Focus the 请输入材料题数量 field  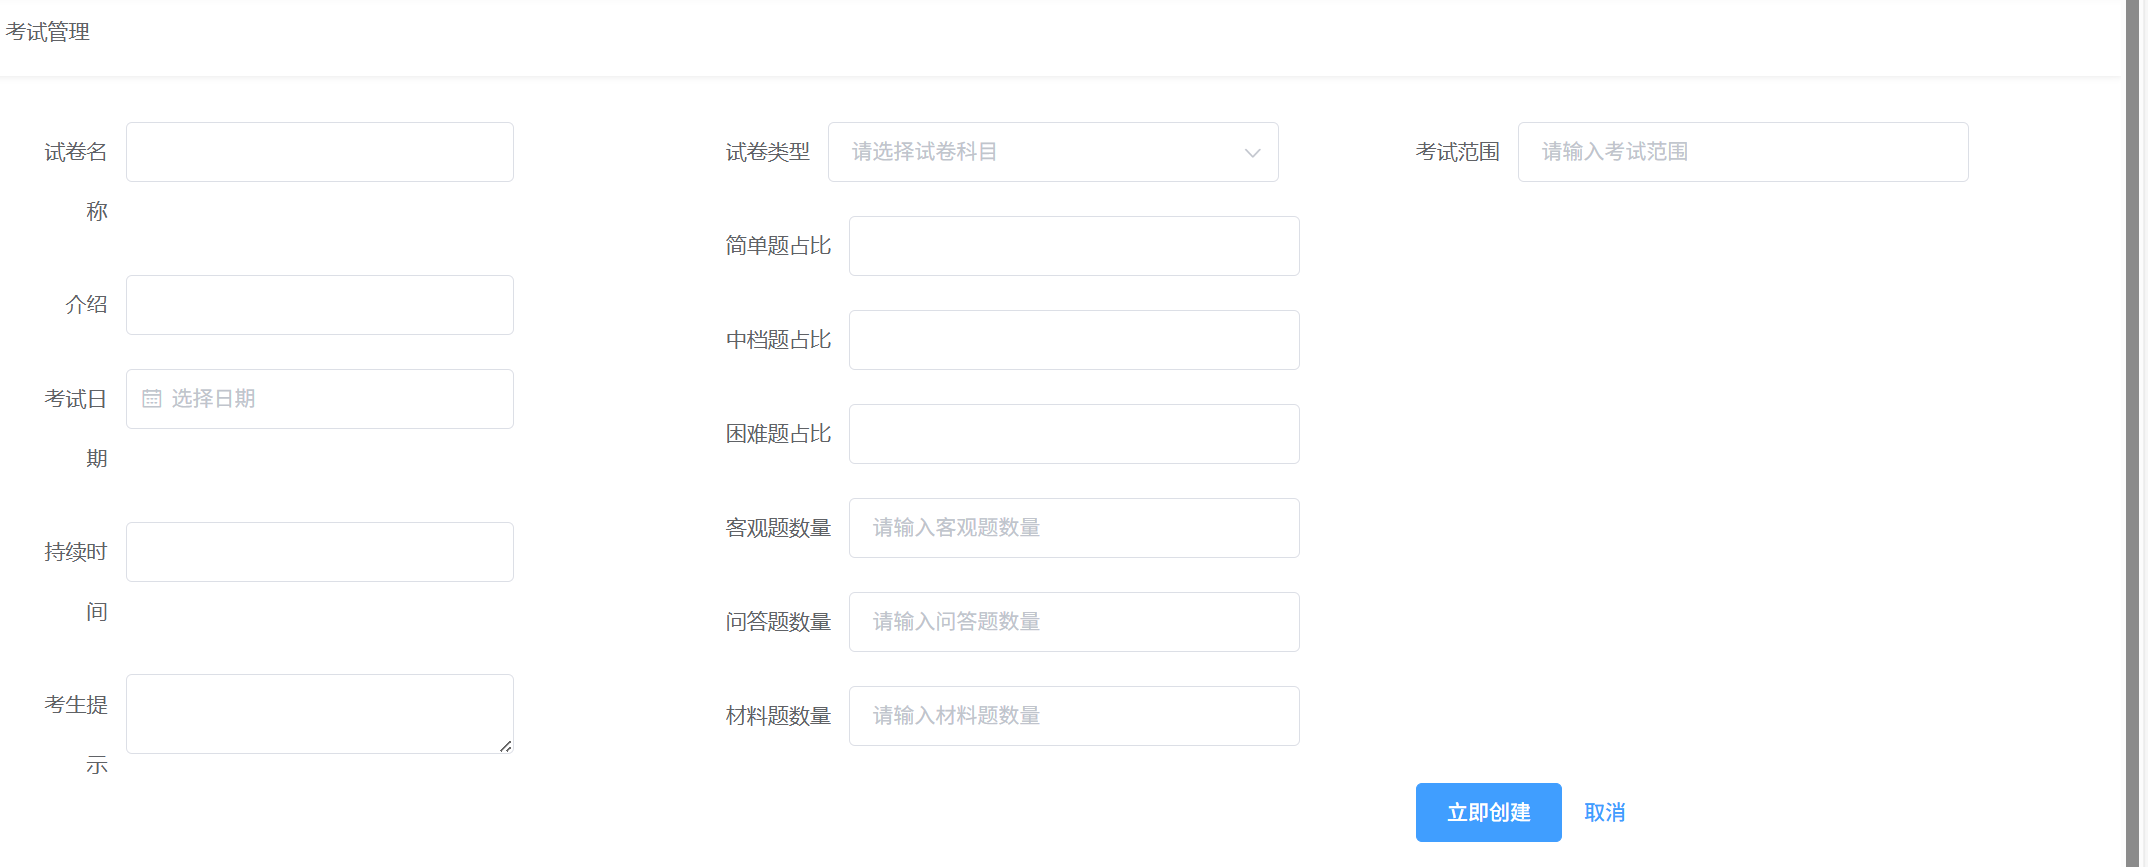[x=1074, y=716]
